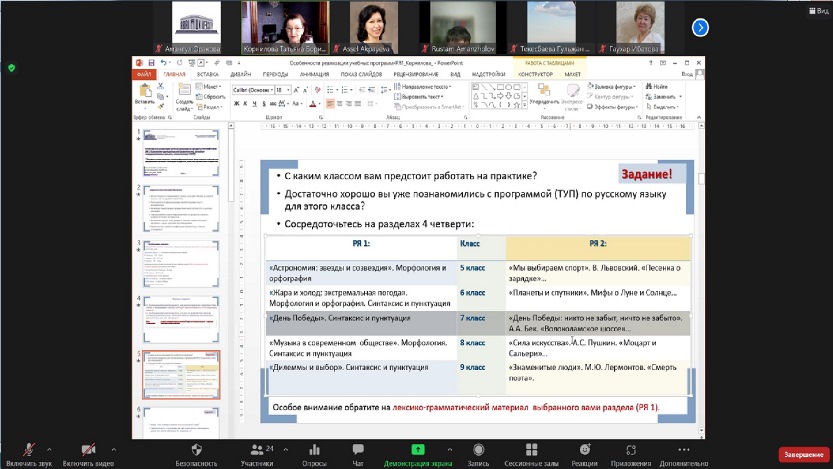Click the red Завершение button
Screen dimensions: 833x469
tap(803, 454)
